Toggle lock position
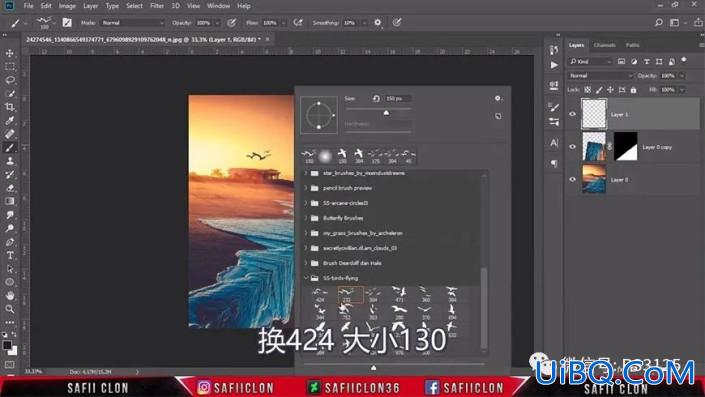 610,90
